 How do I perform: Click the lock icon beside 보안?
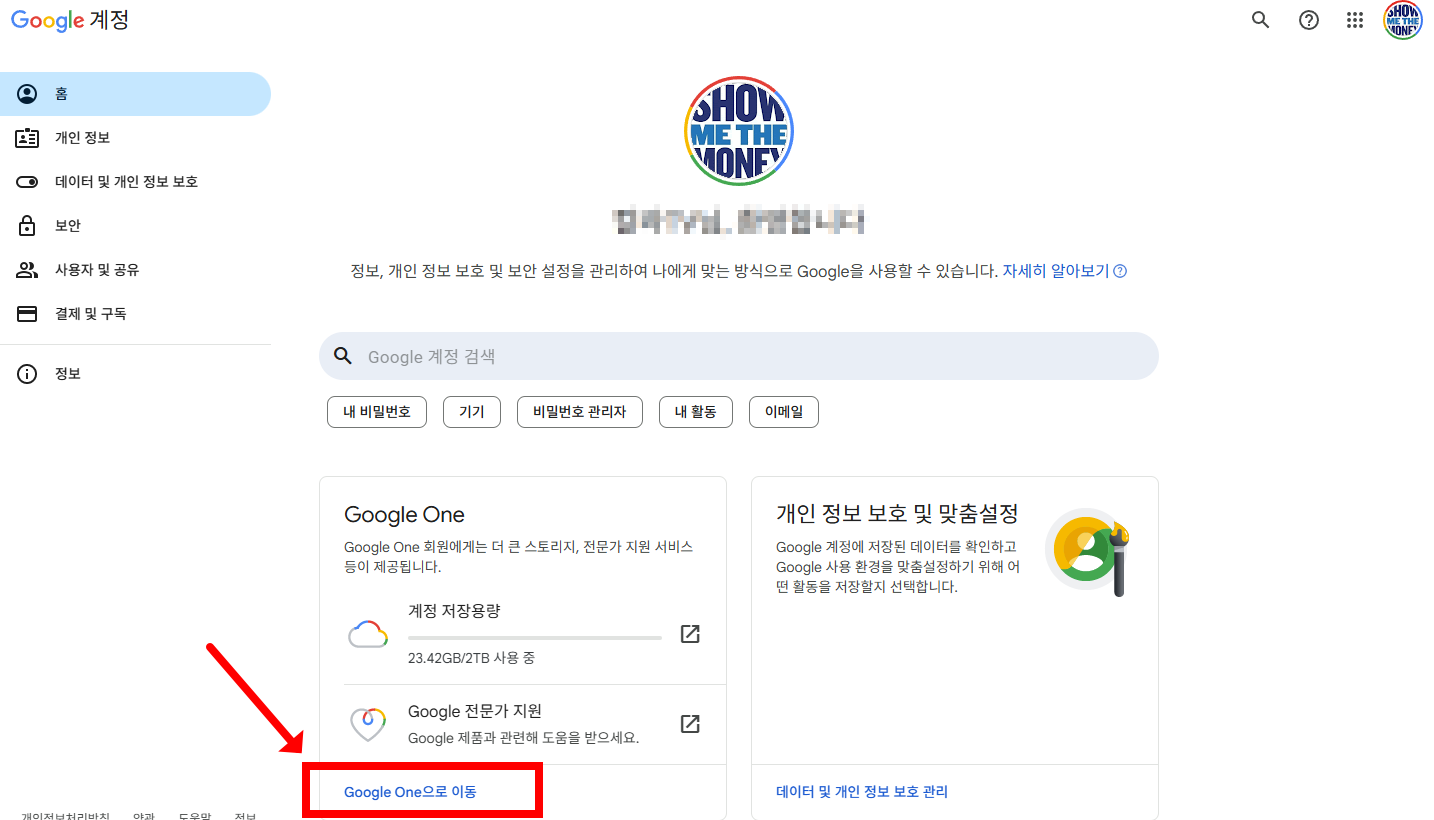[x=27, y=225]
